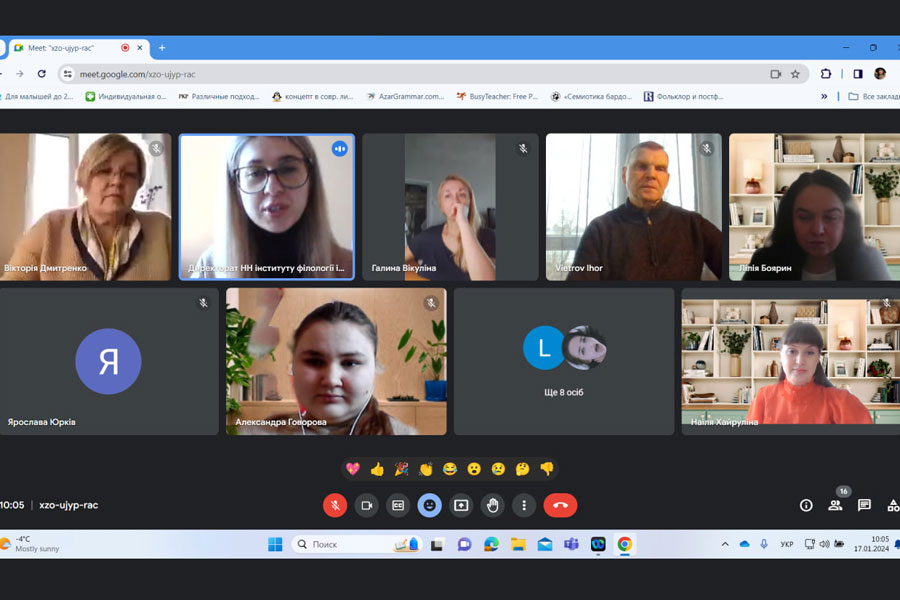
Task: Open Ще 8 осіб participants tile
Action: tap(564, 361)
